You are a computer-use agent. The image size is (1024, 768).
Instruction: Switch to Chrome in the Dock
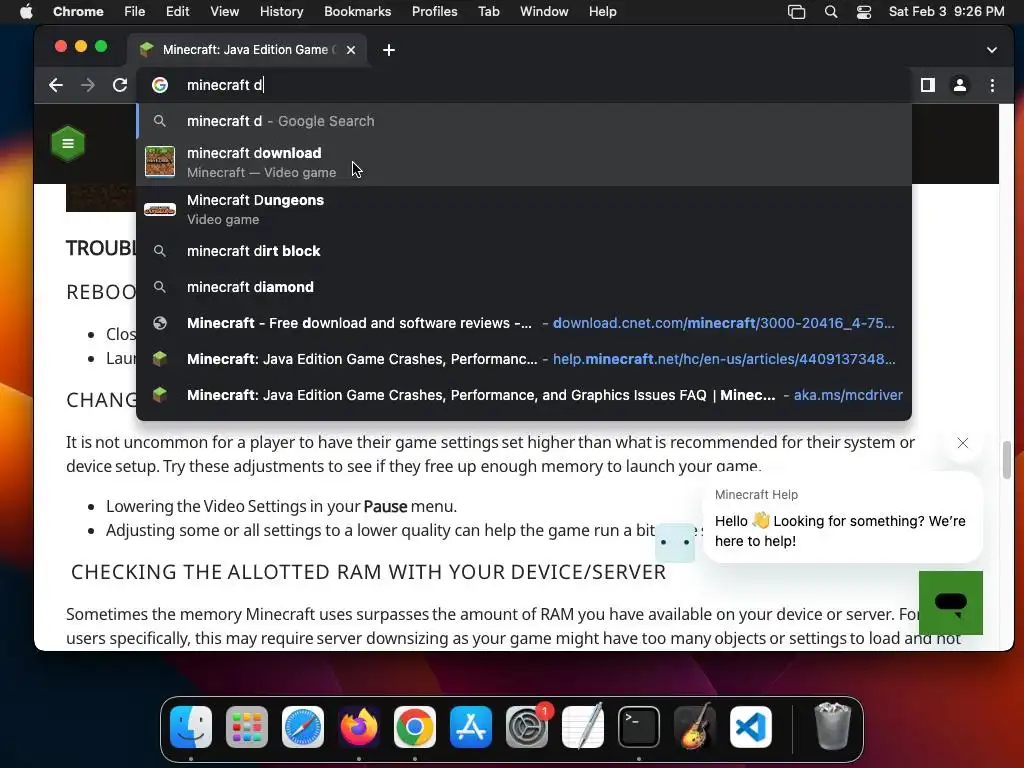coord(415,726)
